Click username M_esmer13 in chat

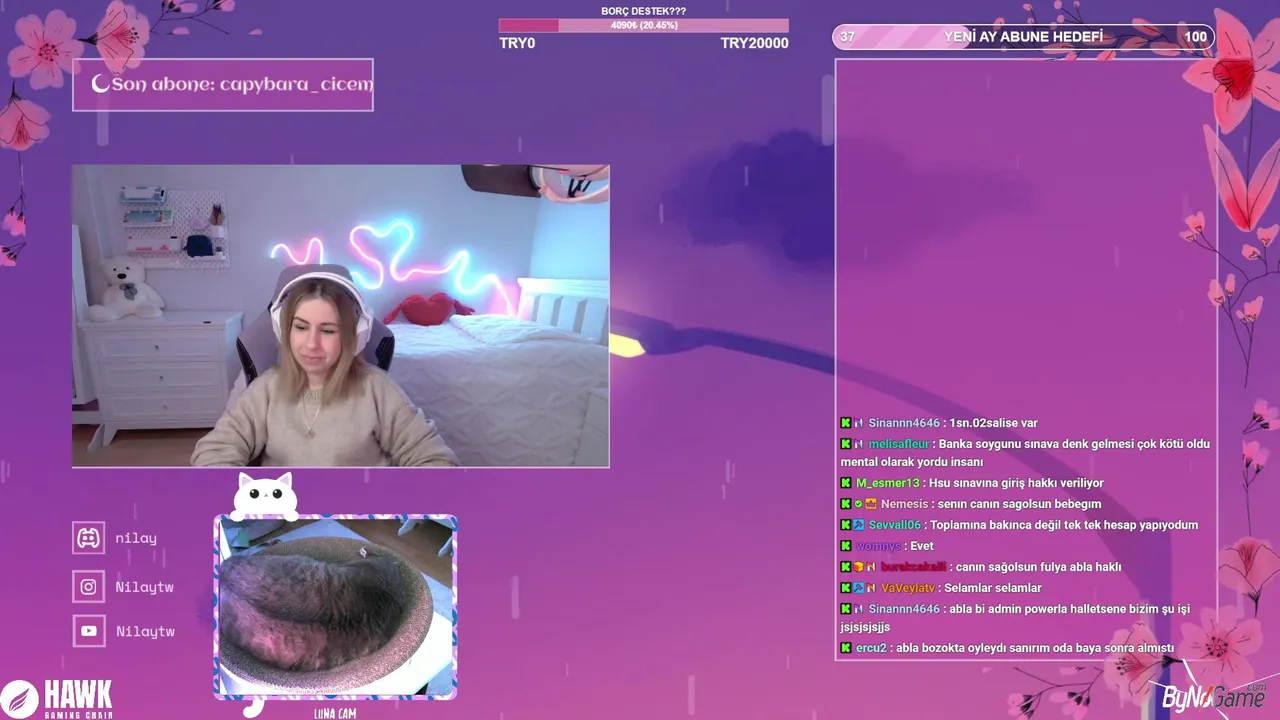887,483
